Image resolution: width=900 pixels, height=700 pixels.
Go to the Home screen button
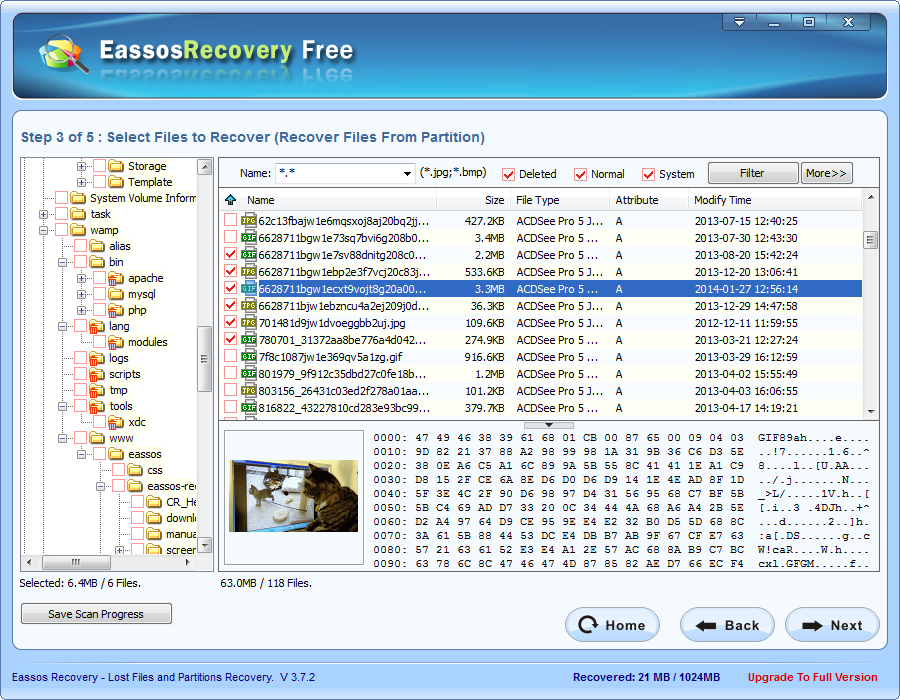pyautogui.click(x=612, y=625)
